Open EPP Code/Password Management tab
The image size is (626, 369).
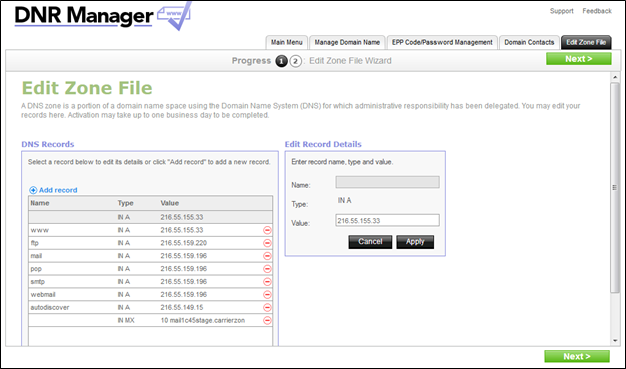coord(442,42)
